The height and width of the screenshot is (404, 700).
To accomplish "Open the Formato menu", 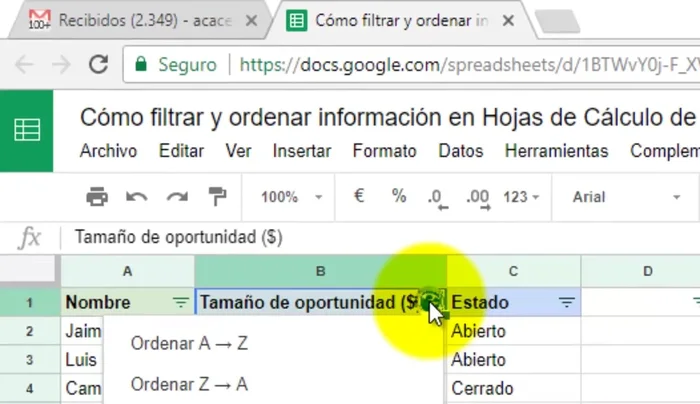I will point(384,151).
